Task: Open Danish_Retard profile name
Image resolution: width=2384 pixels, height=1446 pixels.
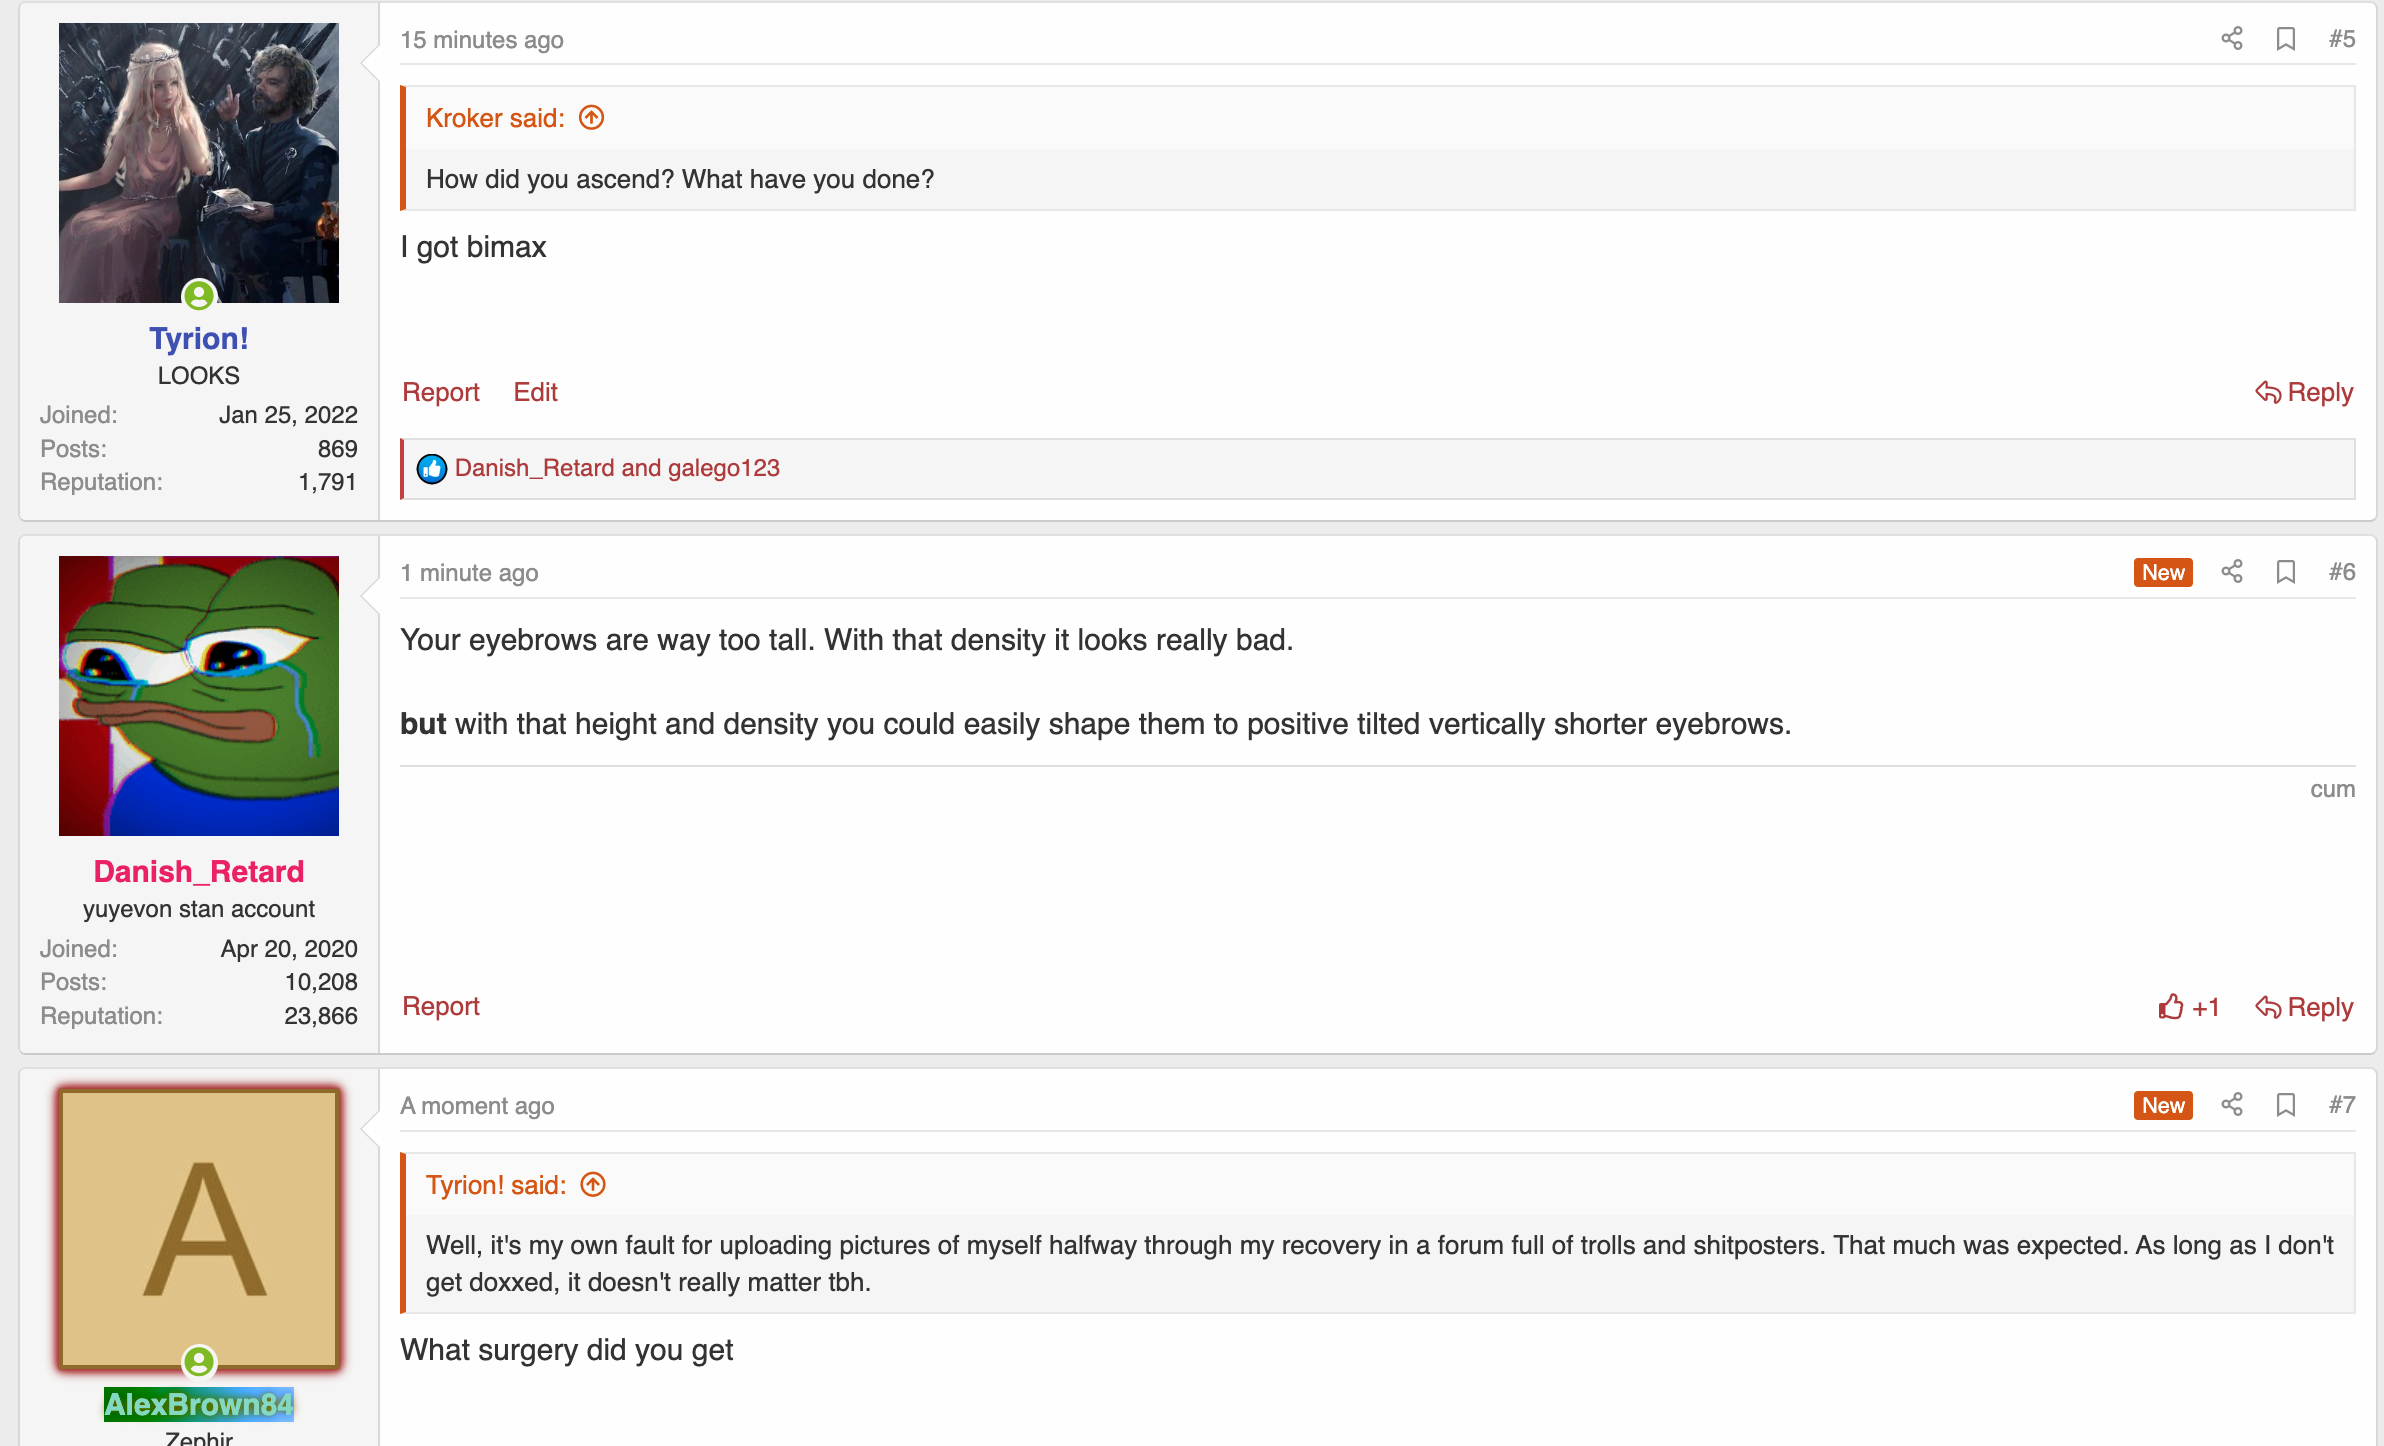Action: click(199, 872)
